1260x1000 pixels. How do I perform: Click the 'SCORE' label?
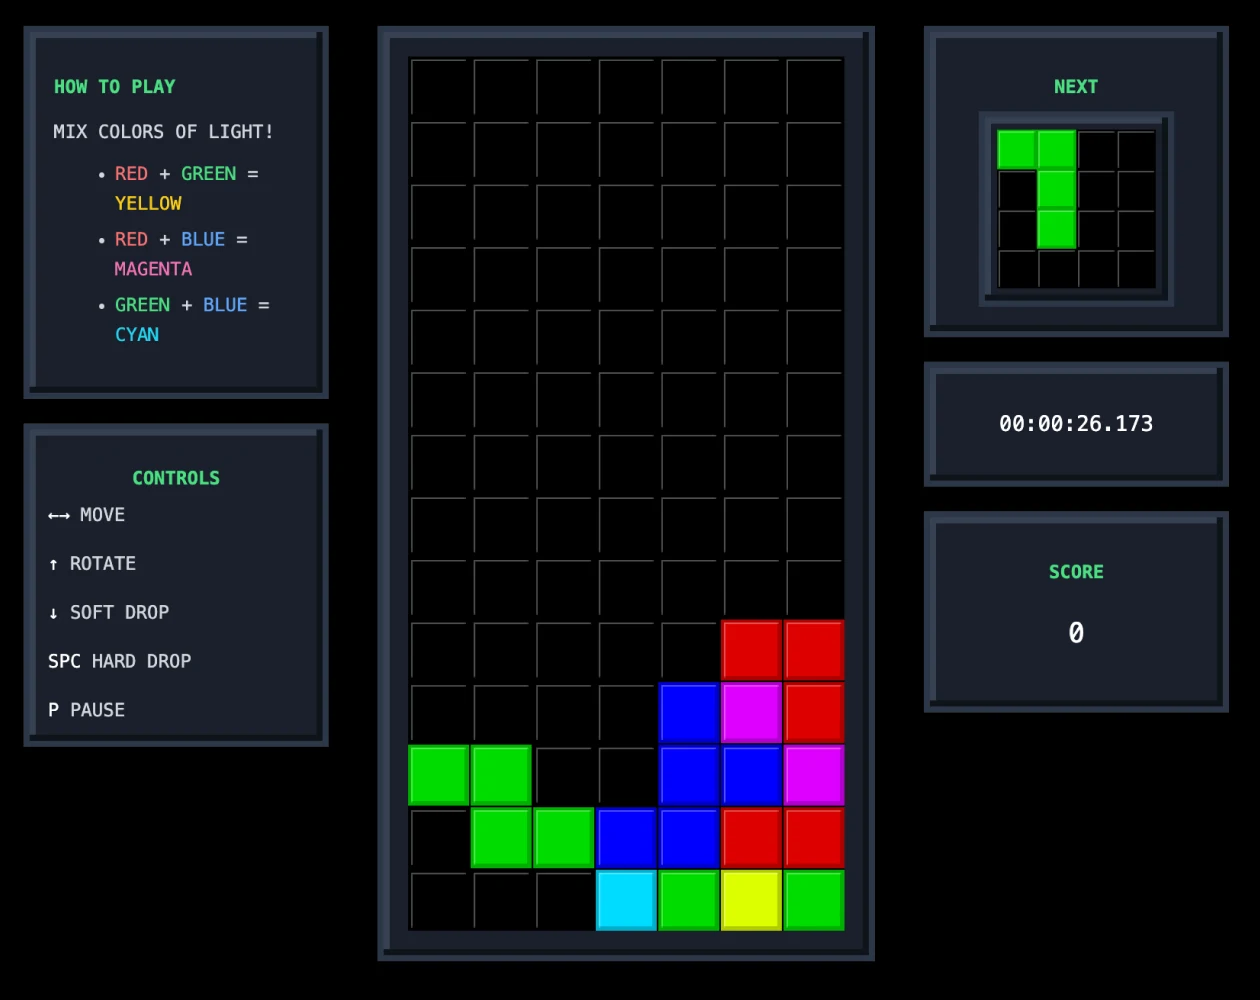click(x=1076, y=572)
